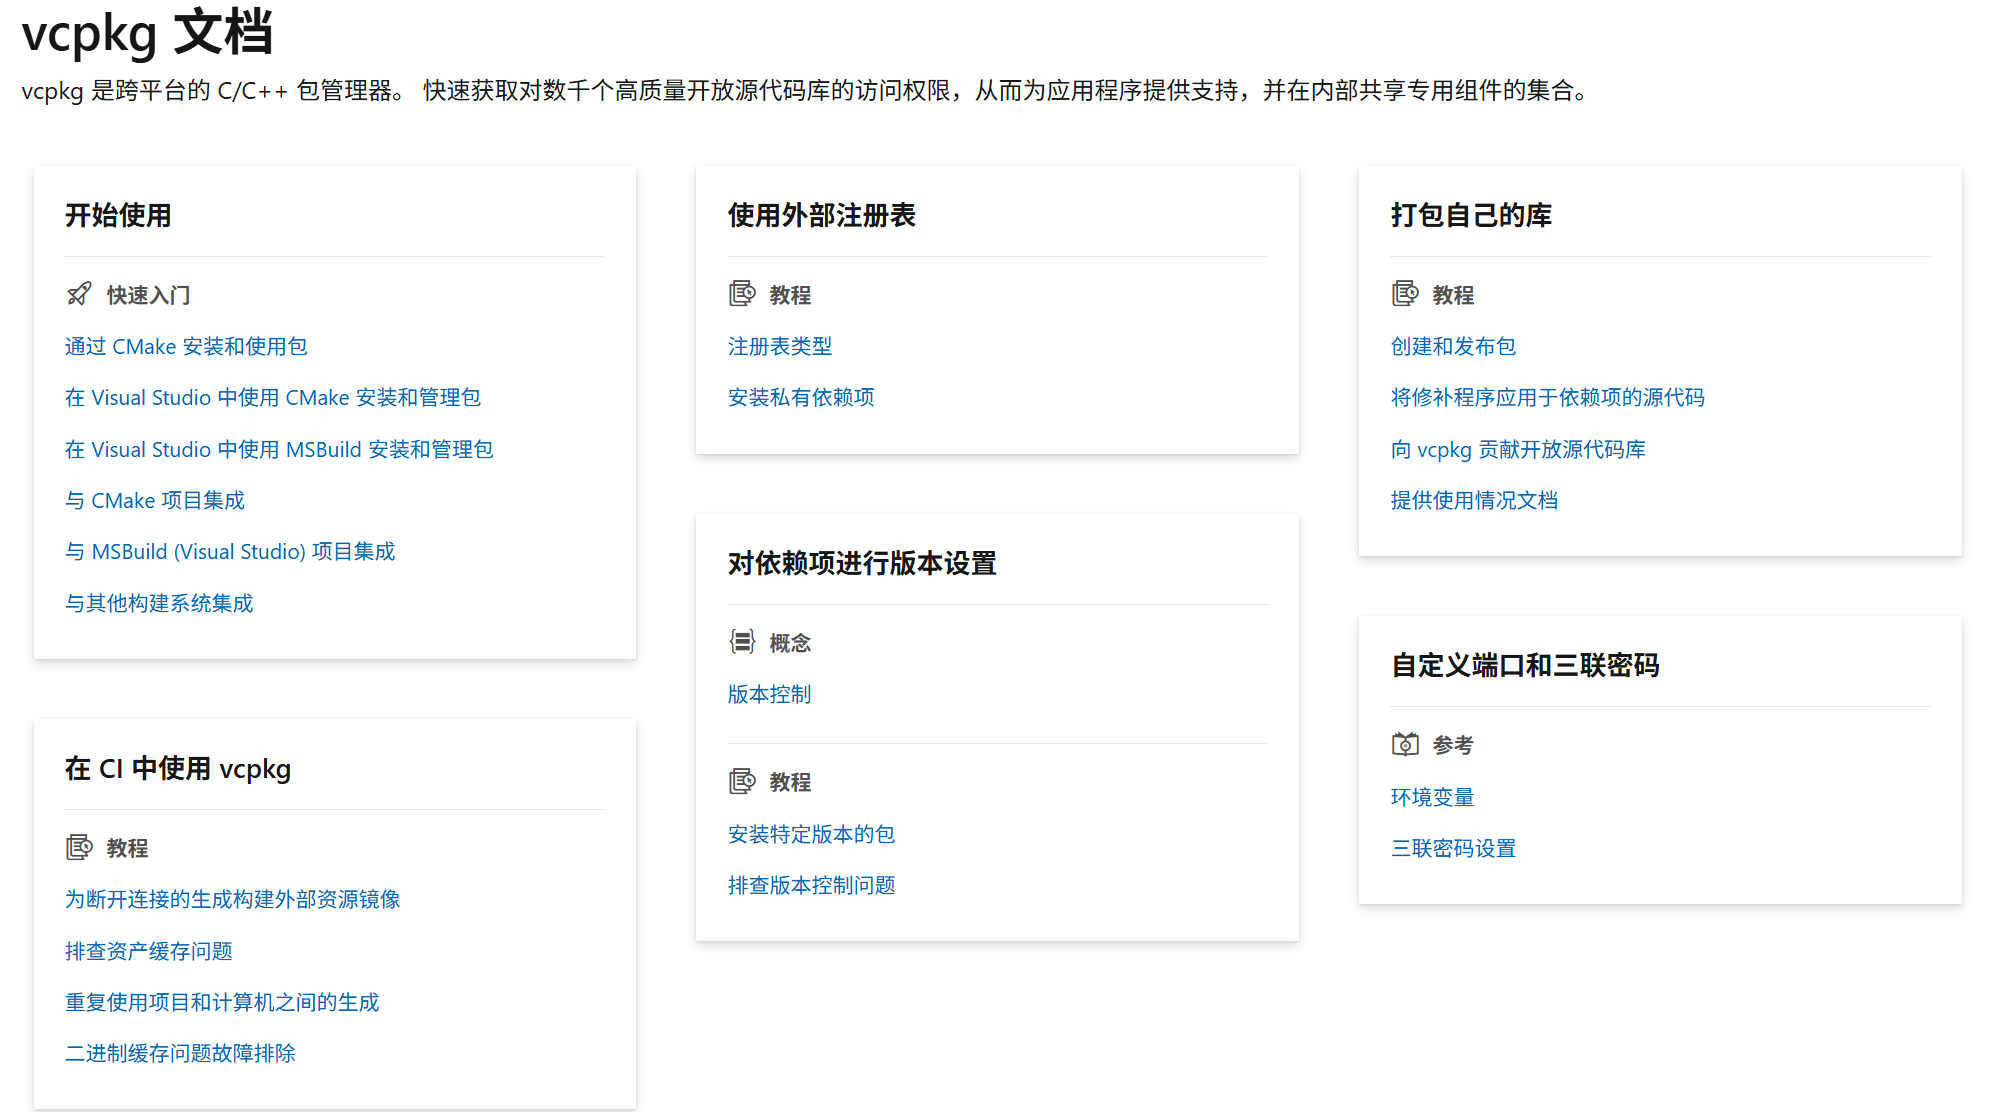Screen dimensions: 1989x1112
Task: Open the 三联密码设置 reference link
Action: (x=1453, y=848)
